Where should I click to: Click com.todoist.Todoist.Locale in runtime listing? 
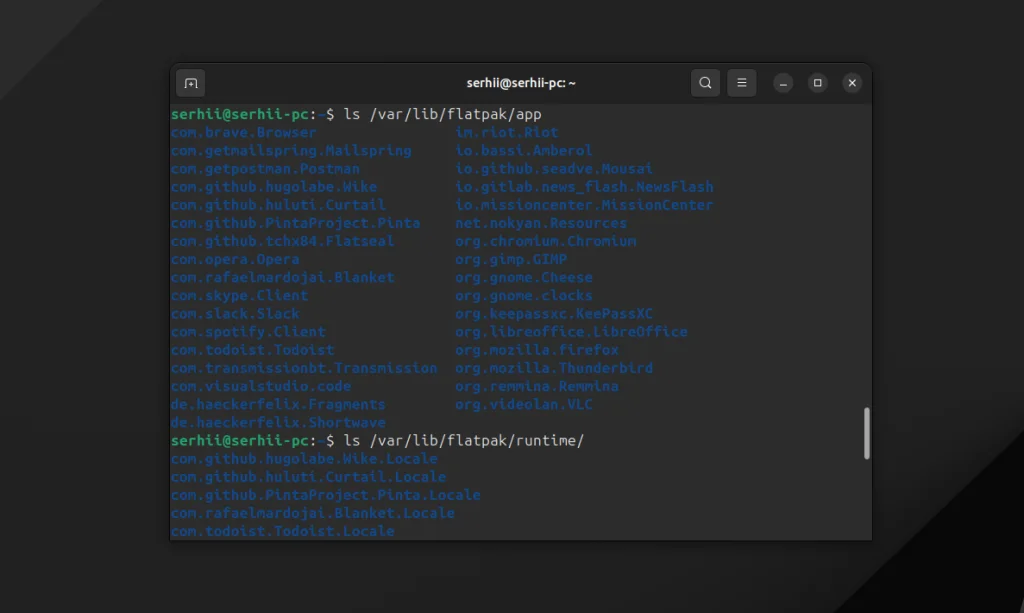click(282, 531)
